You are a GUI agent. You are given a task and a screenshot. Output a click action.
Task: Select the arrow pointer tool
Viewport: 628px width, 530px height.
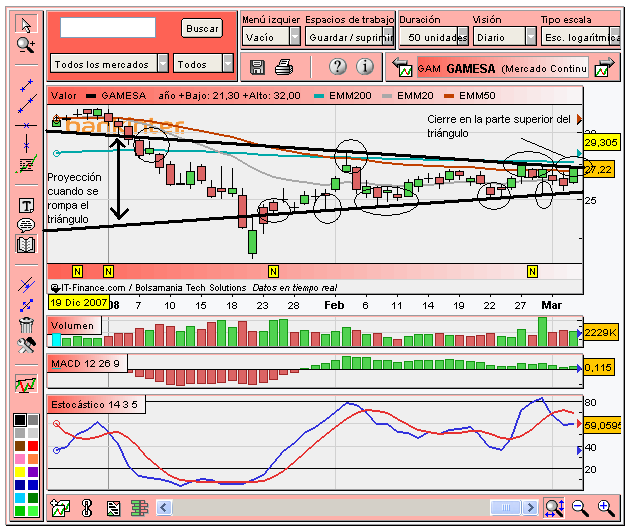(x=26, y=25)
